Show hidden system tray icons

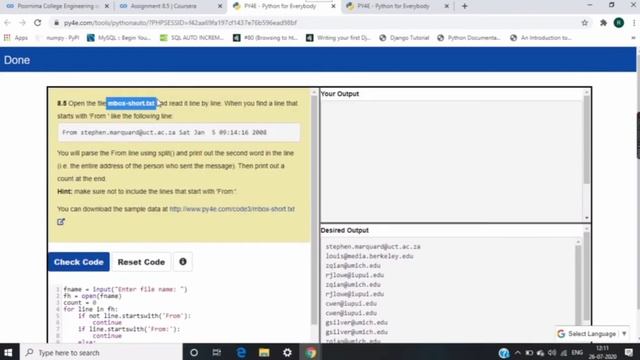[x=518, y=353]
